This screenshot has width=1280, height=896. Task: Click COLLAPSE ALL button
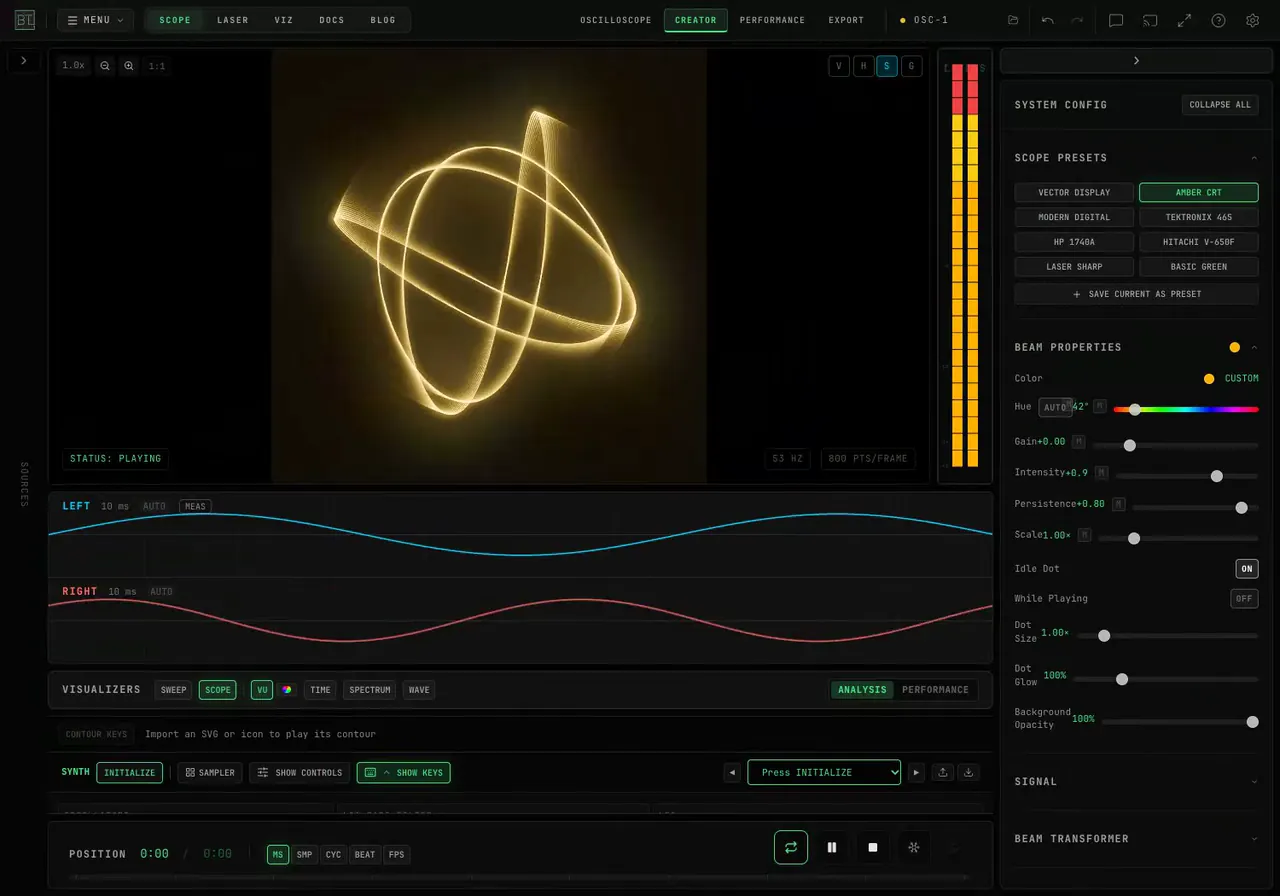pyautogui.click(x=1220, y=104)
